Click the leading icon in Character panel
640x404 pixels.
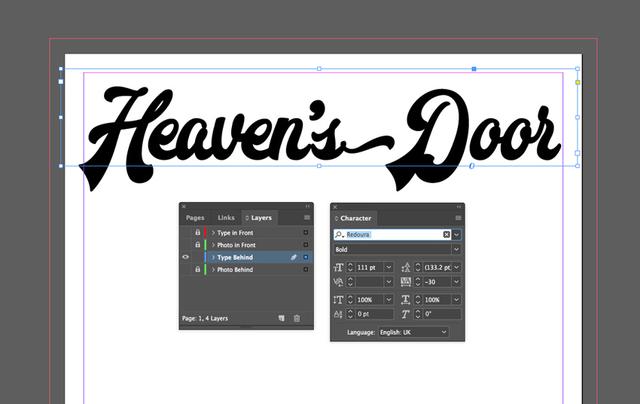(406, 267)
